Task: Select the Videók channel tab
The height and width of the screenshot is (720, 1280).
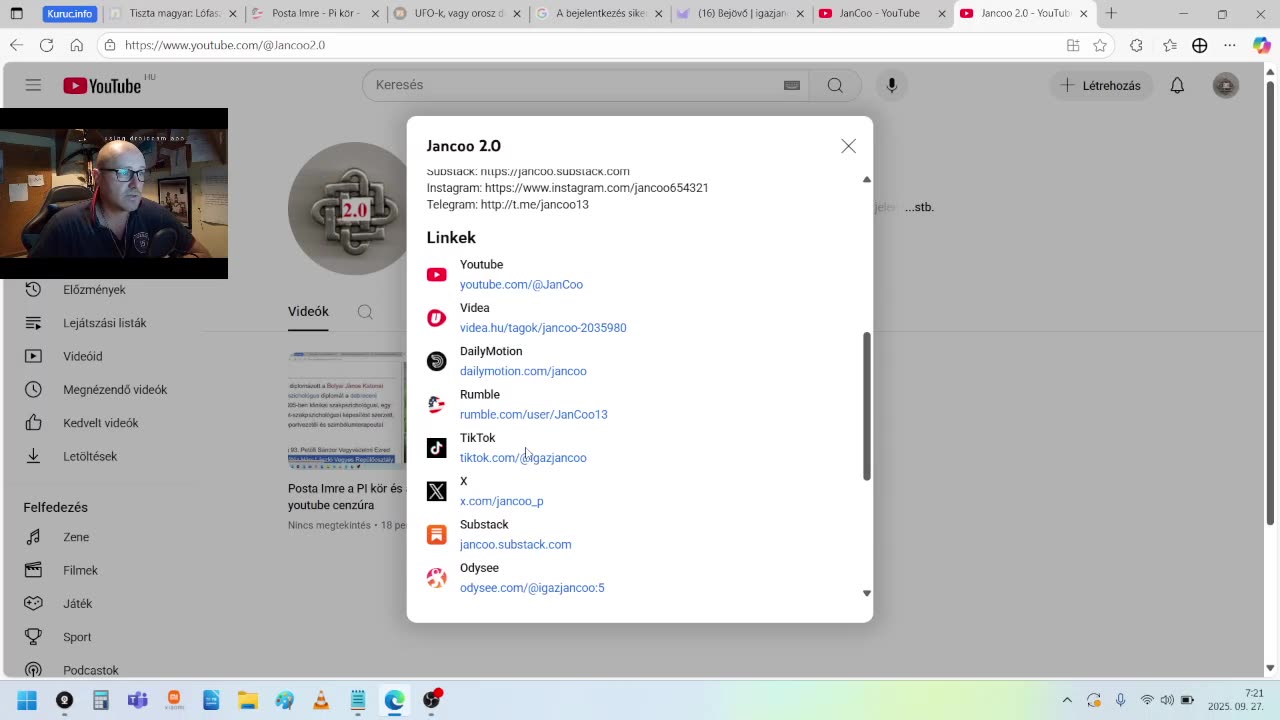Action: (x=308, y=312)
